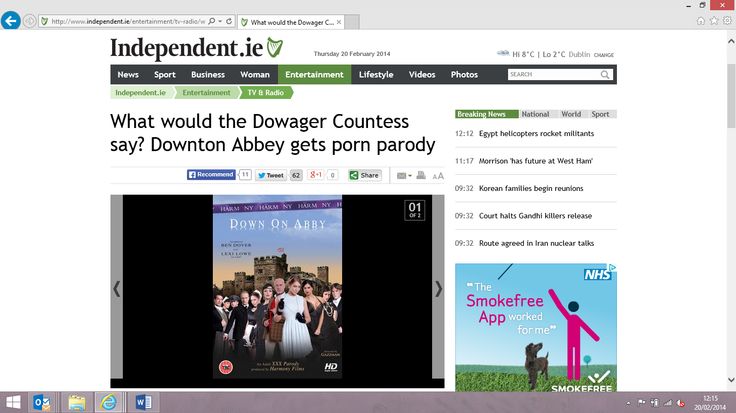
Task: Open the Videos navigation item
Action: 422,75
